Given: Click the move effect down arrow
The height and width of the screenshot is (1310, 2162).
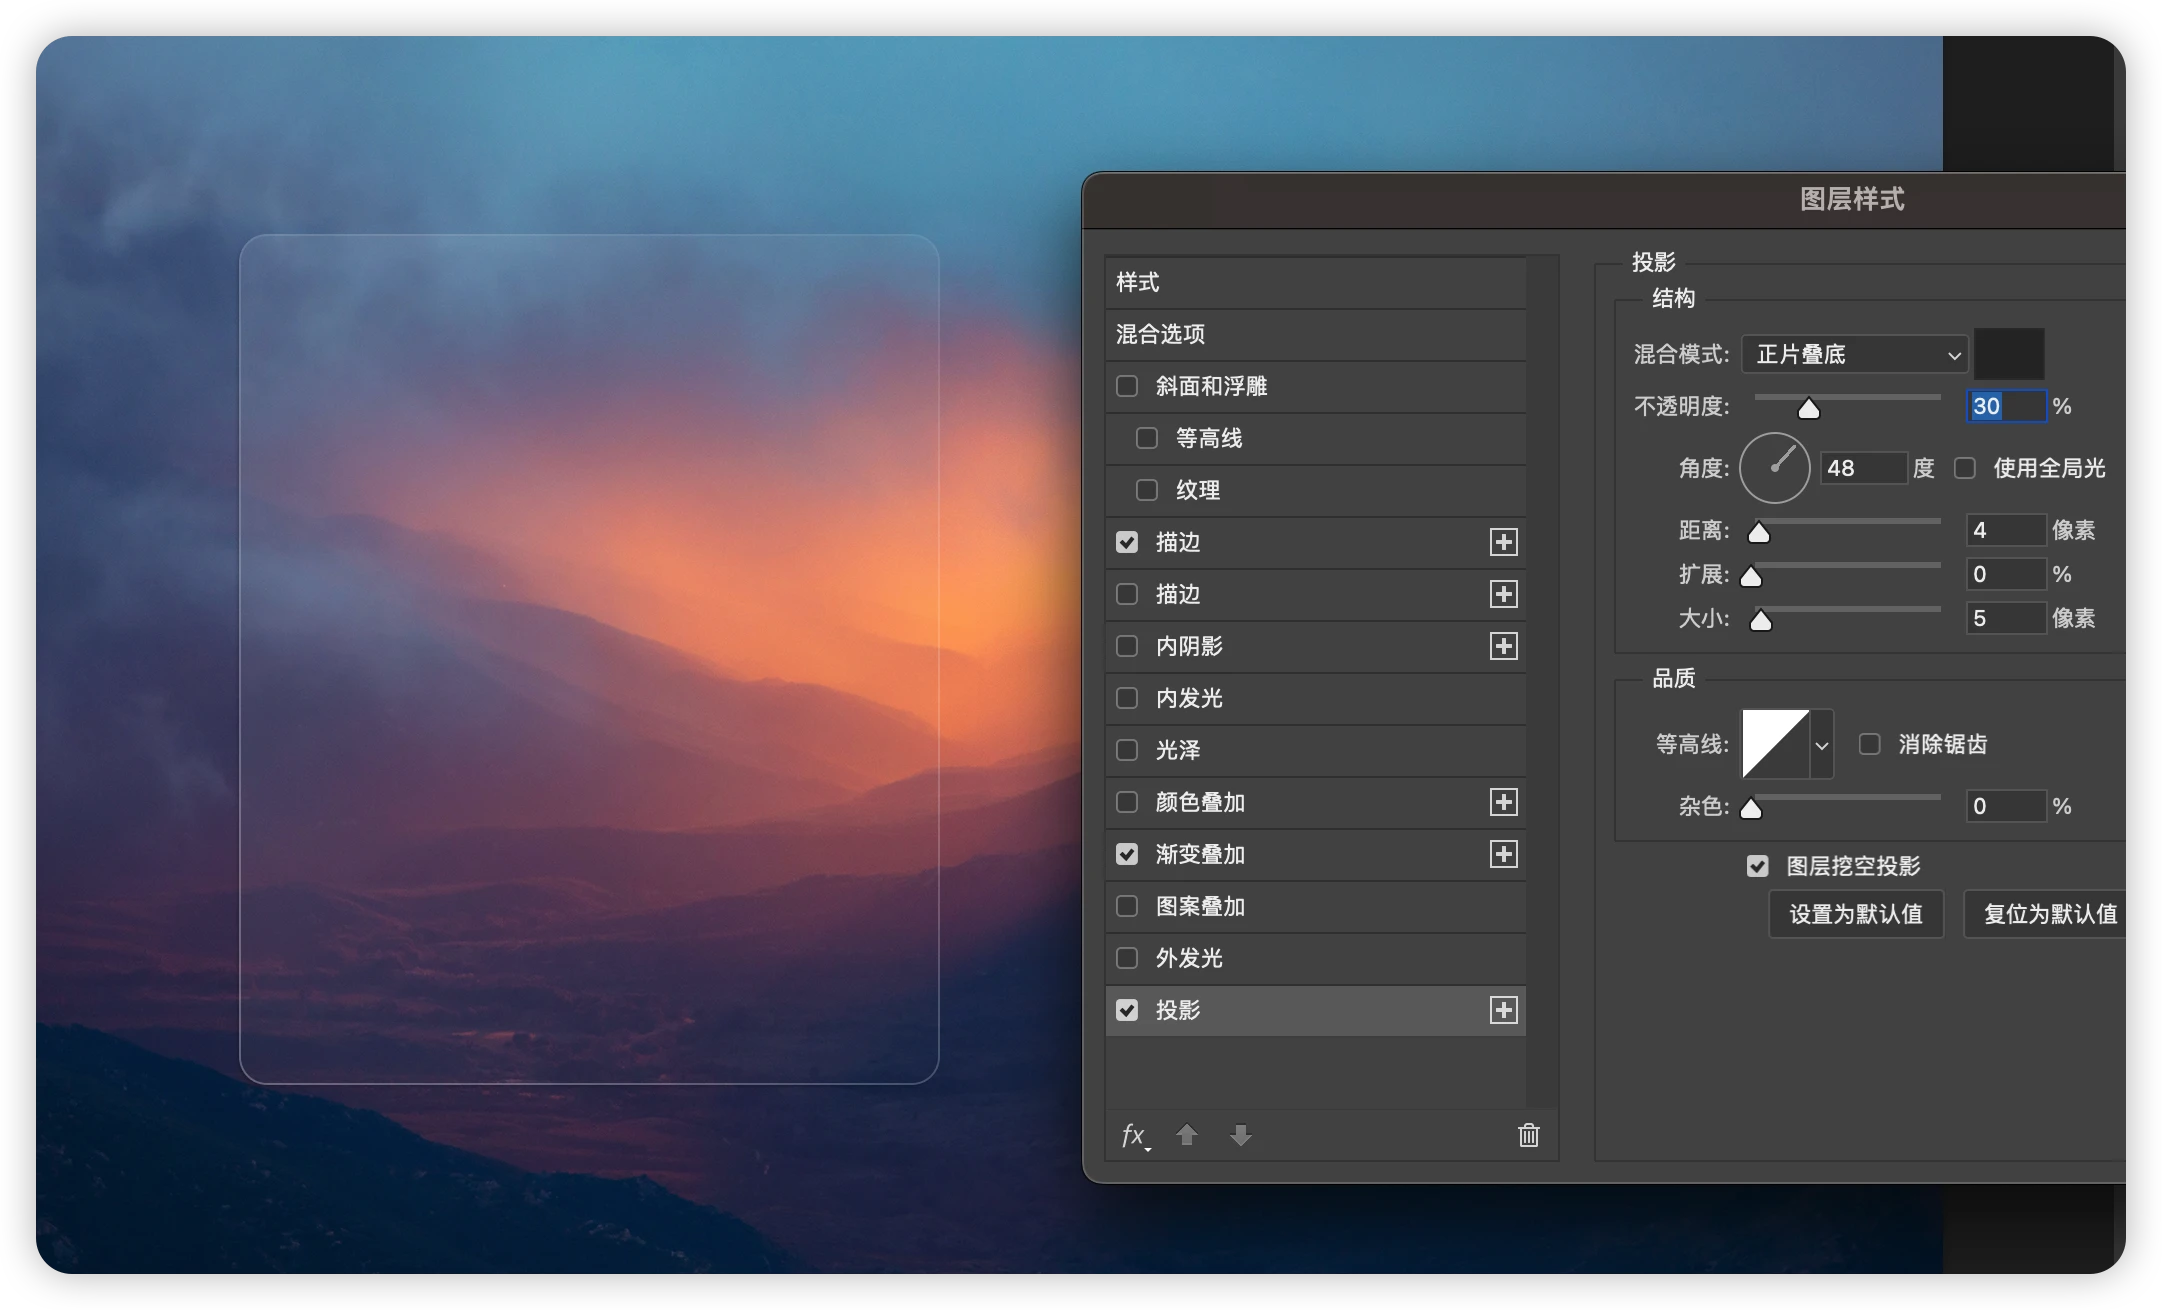Looking at the screenshot, I should tap(1240, 1135).
